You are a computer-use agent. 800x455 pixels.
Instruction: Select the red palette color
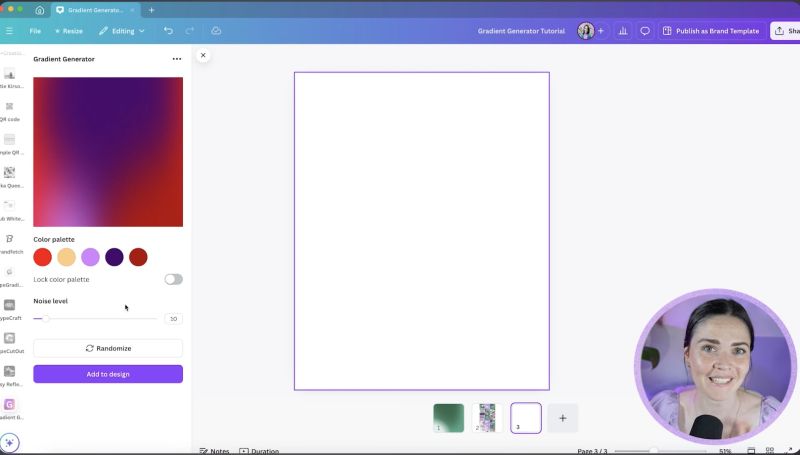point(42,257)
